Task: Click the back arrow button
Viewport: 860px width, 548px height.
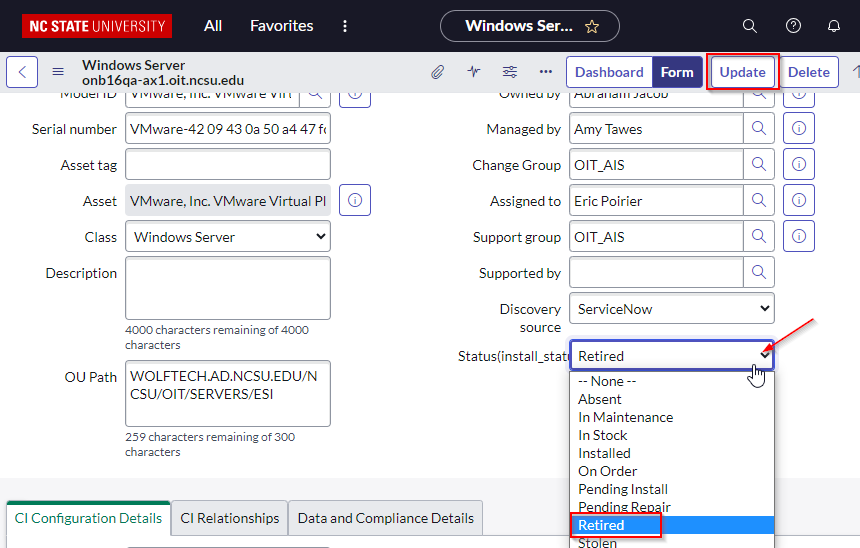Action: (22, 72)
